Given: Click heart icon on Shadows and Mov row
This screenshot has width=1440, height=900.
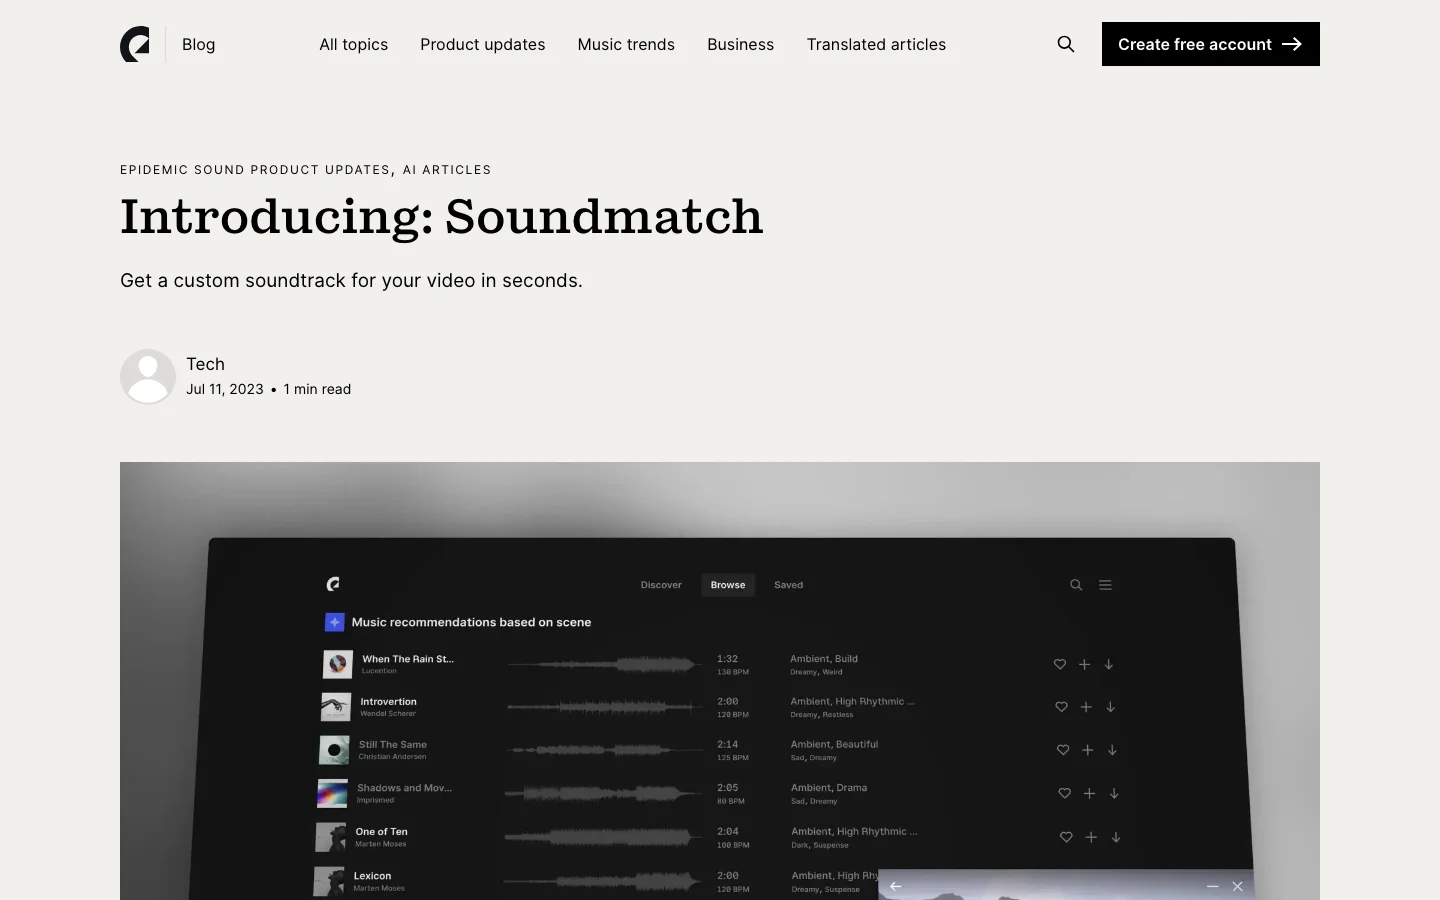Looking at the screenshot, I should click(x=1065, y=793).
